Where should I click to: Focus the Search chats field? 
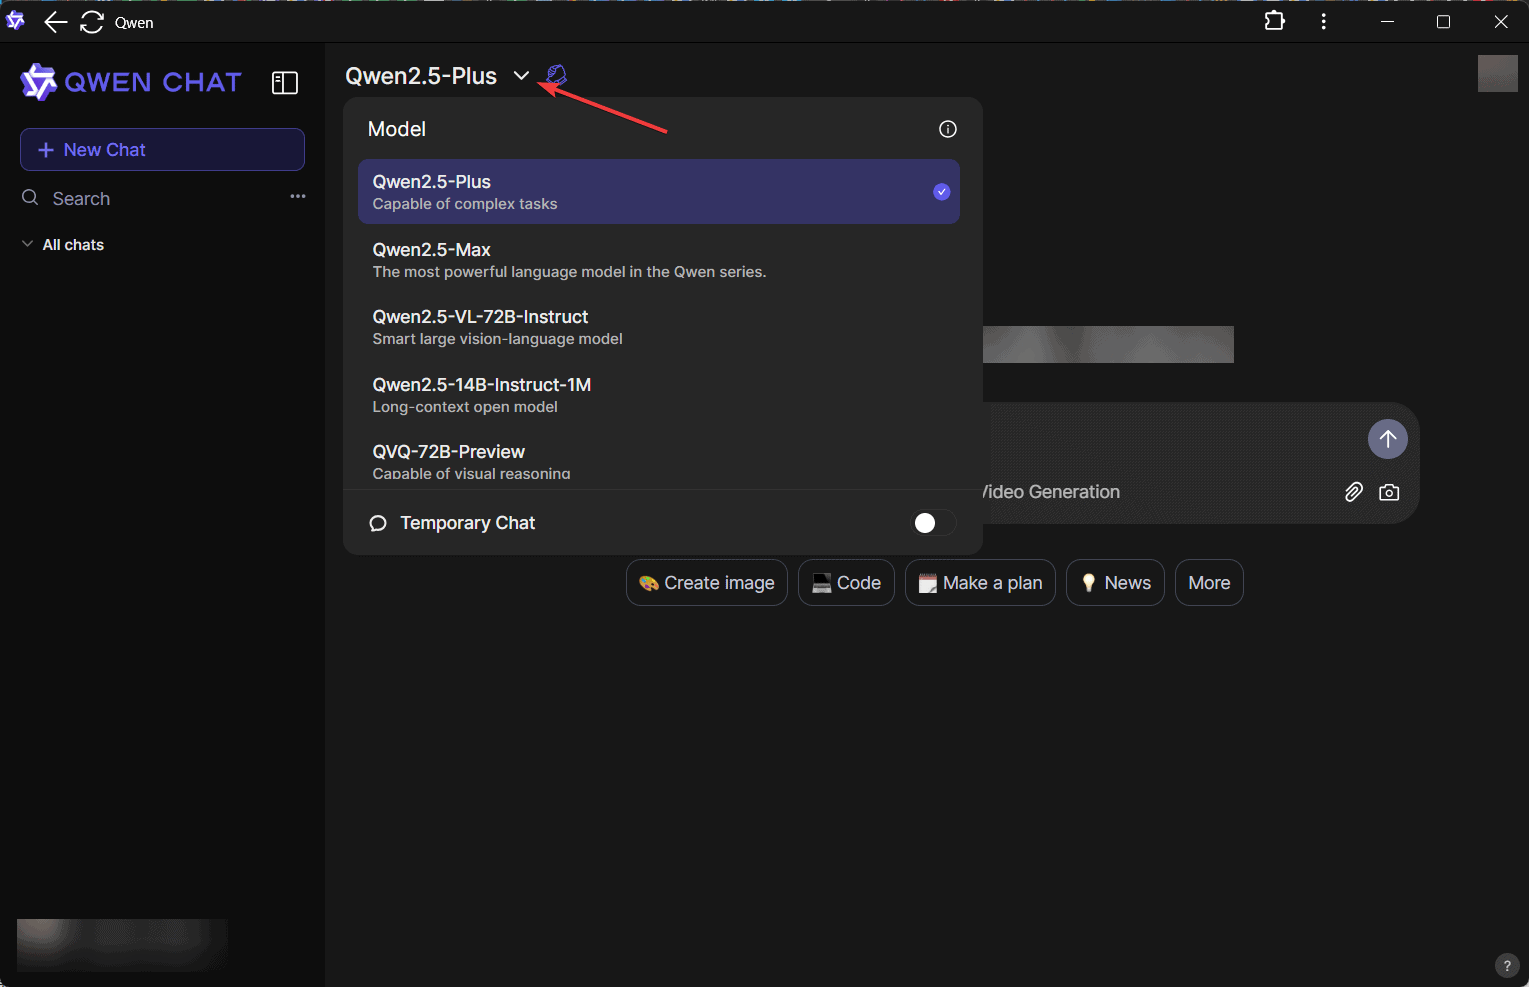point(150,198)
